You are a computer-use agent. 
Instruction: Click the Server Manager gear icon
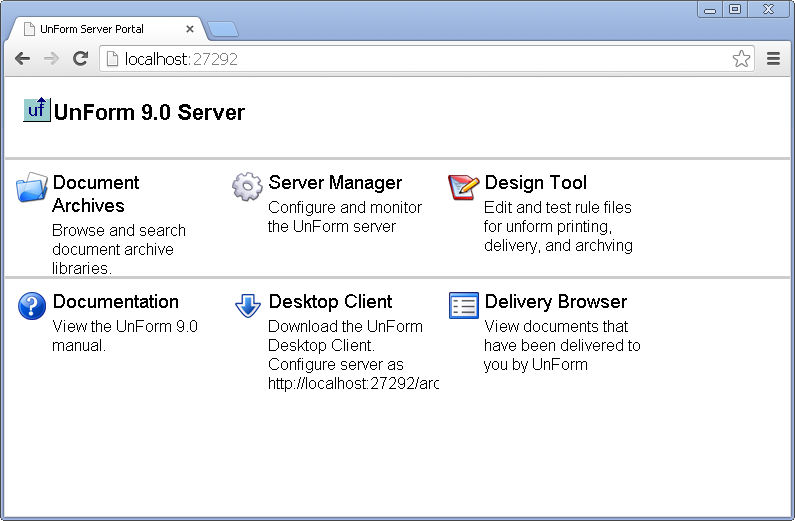click(247, 186)
